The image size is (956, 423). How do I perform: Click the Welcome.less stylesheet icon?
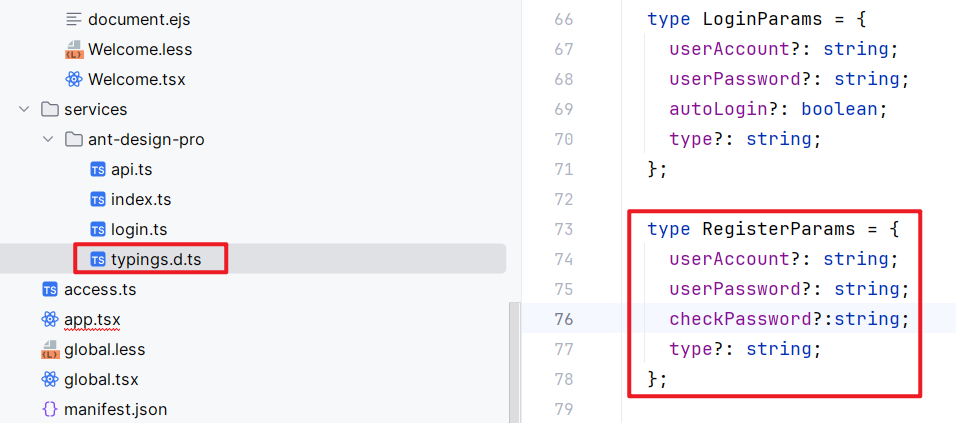(x=73, y=49)
